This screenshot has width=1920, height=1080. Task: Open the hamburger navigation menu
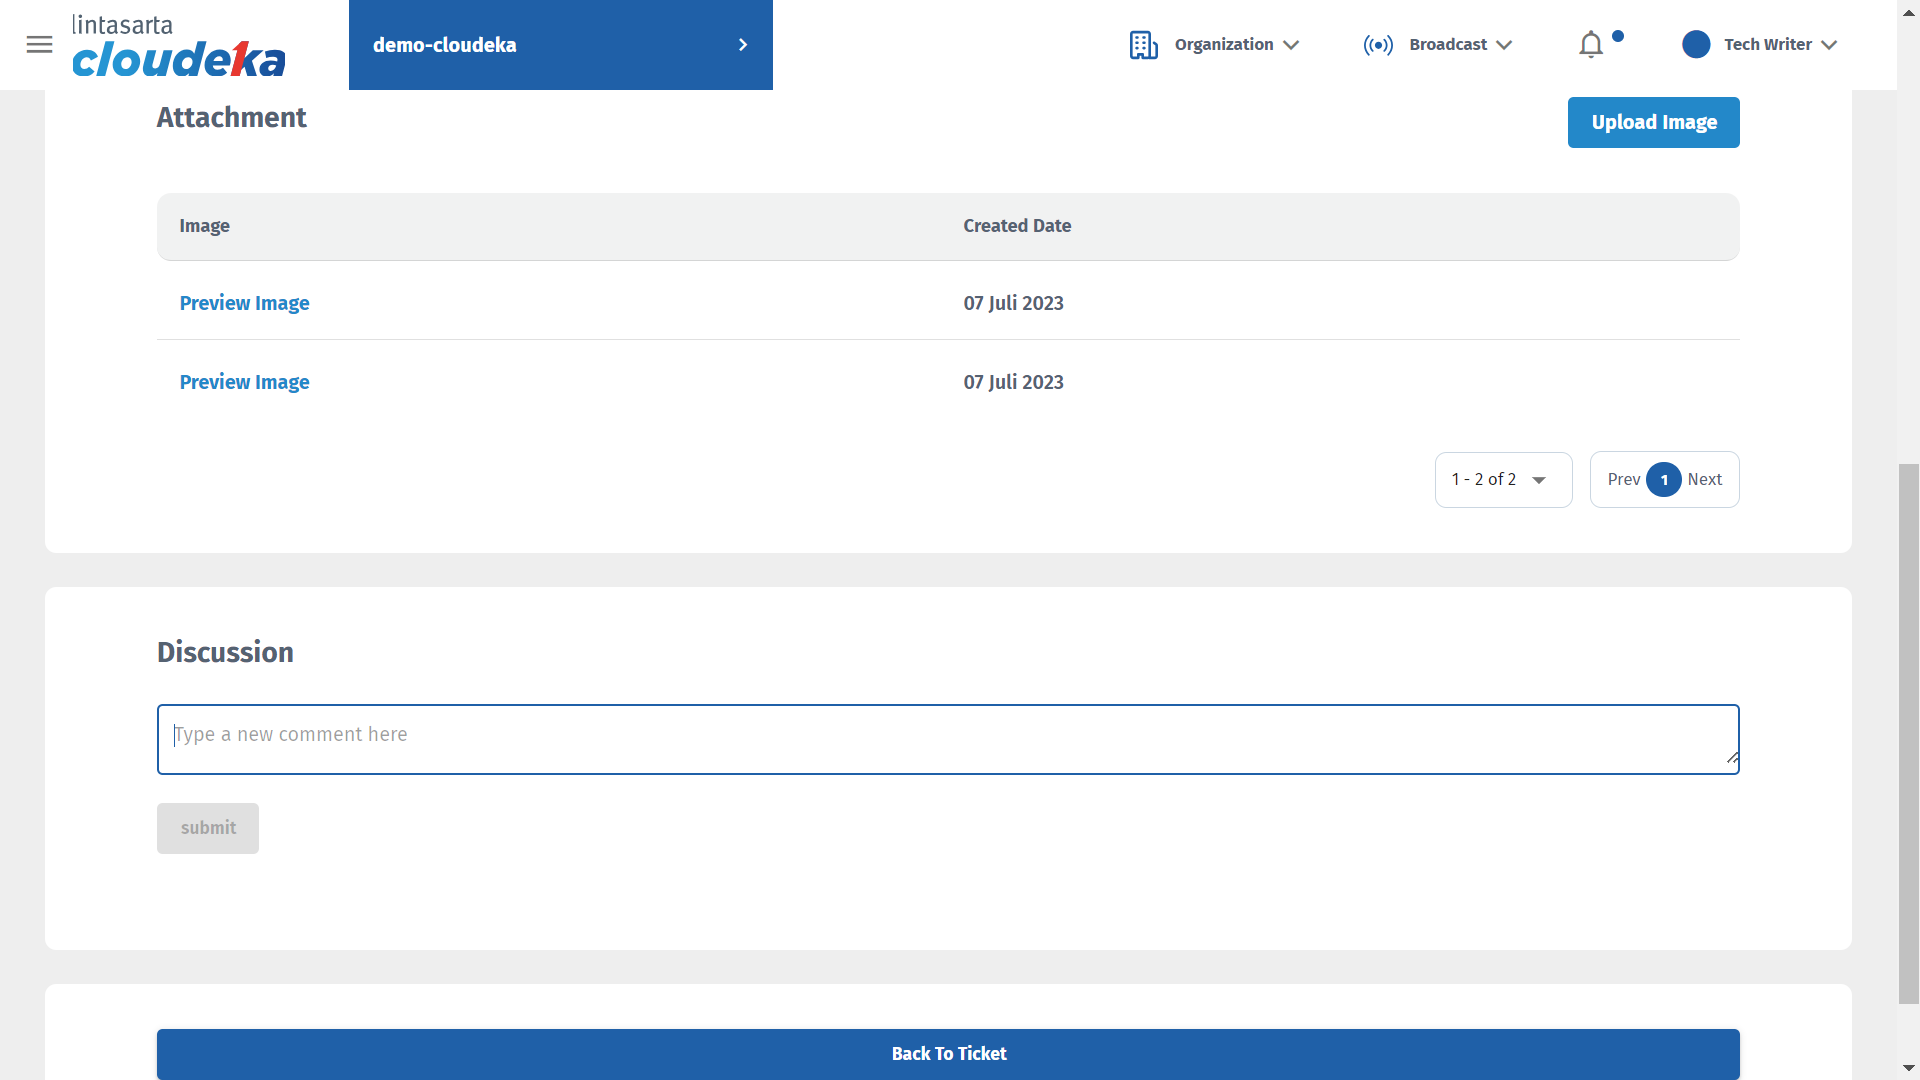39,45
